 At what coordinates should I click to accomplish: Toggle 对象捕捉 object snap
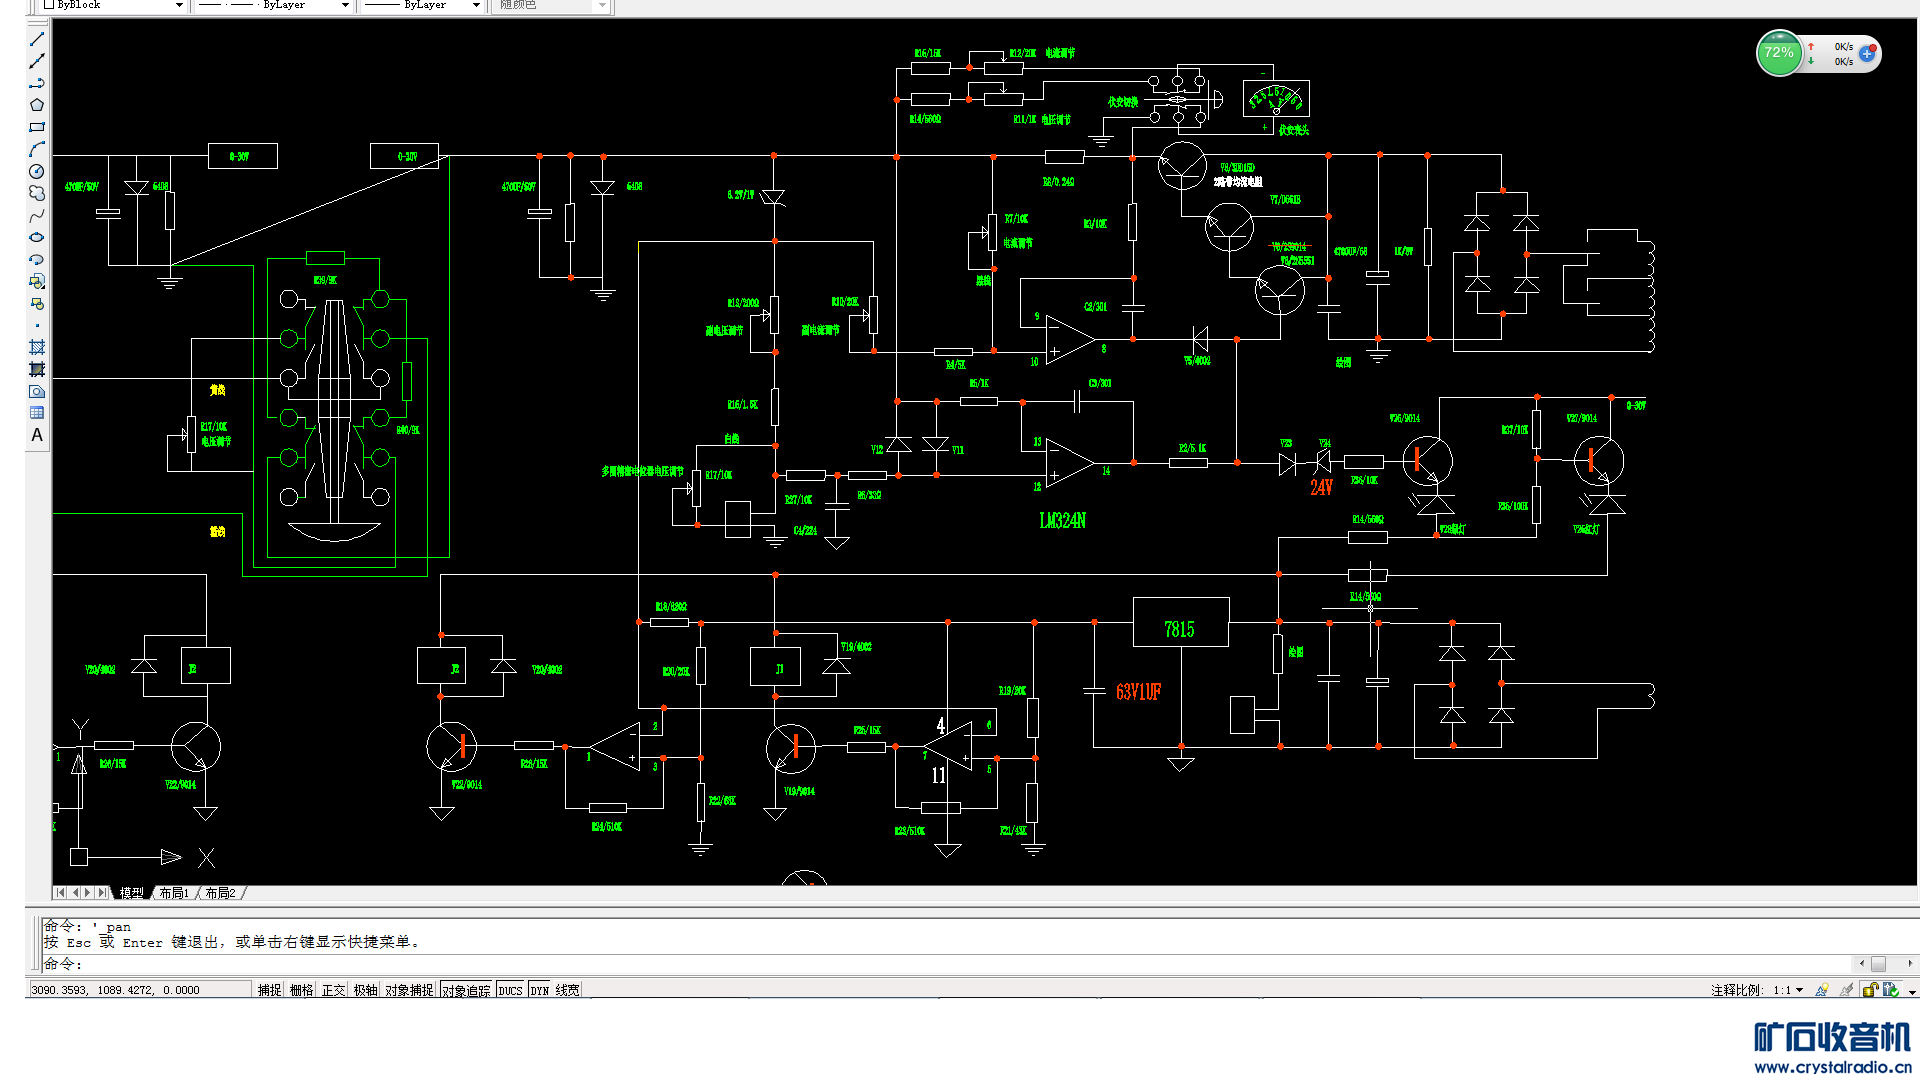click(409, 990)
